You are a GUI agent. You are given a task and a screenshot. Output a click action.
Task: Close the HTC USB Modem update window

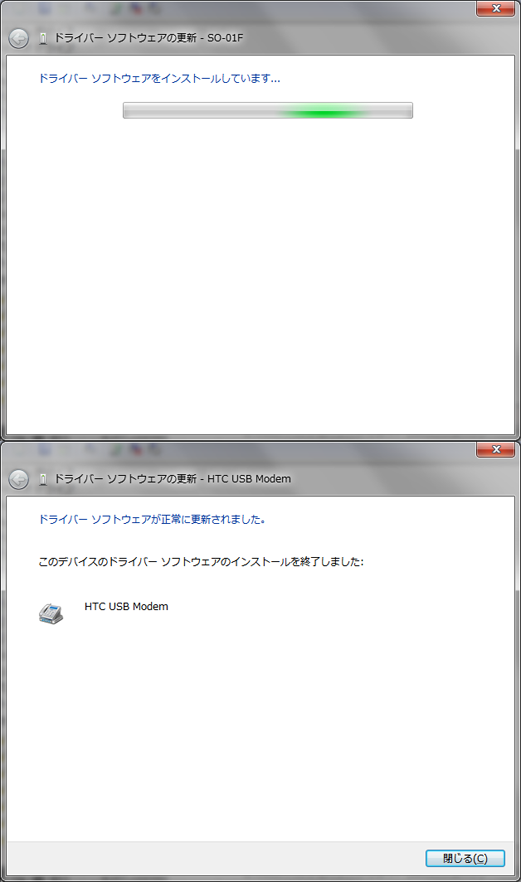496,449
